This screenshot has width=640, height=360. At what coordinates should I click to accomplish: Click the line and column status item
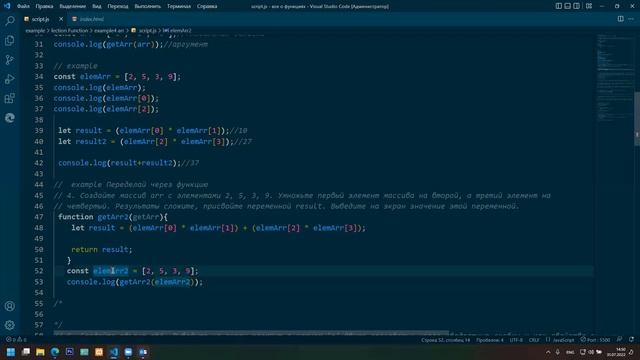[x=445, y=340]
